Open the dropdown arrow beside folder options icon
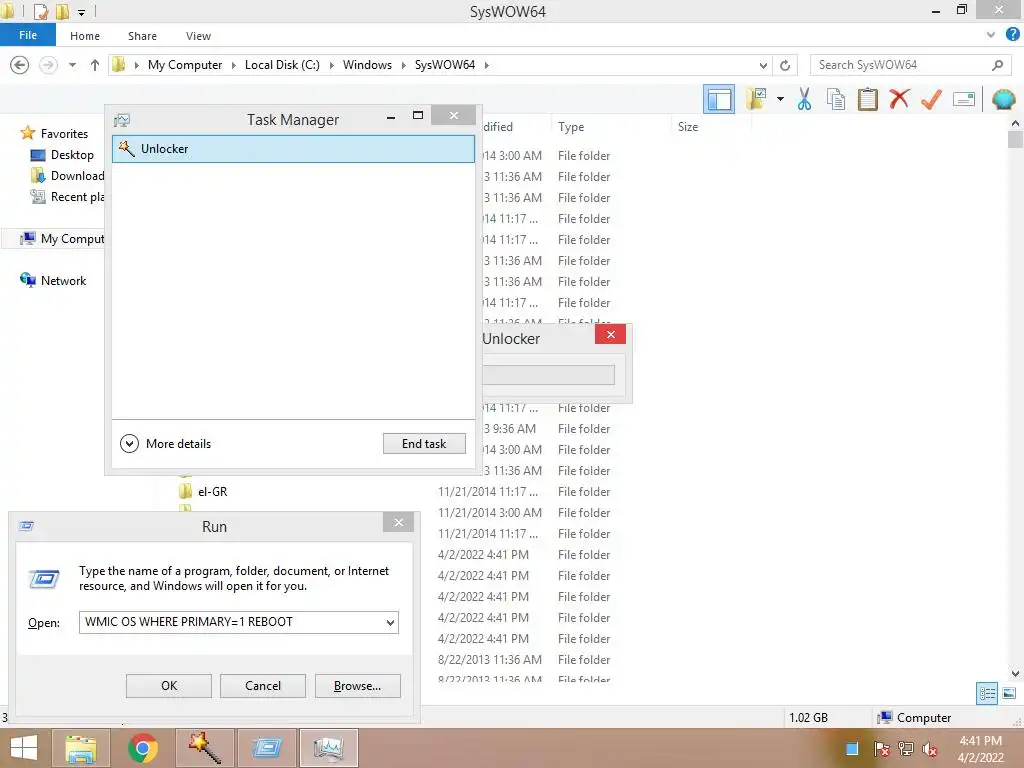Viewport: 1024px width, 768px height. 780,100
